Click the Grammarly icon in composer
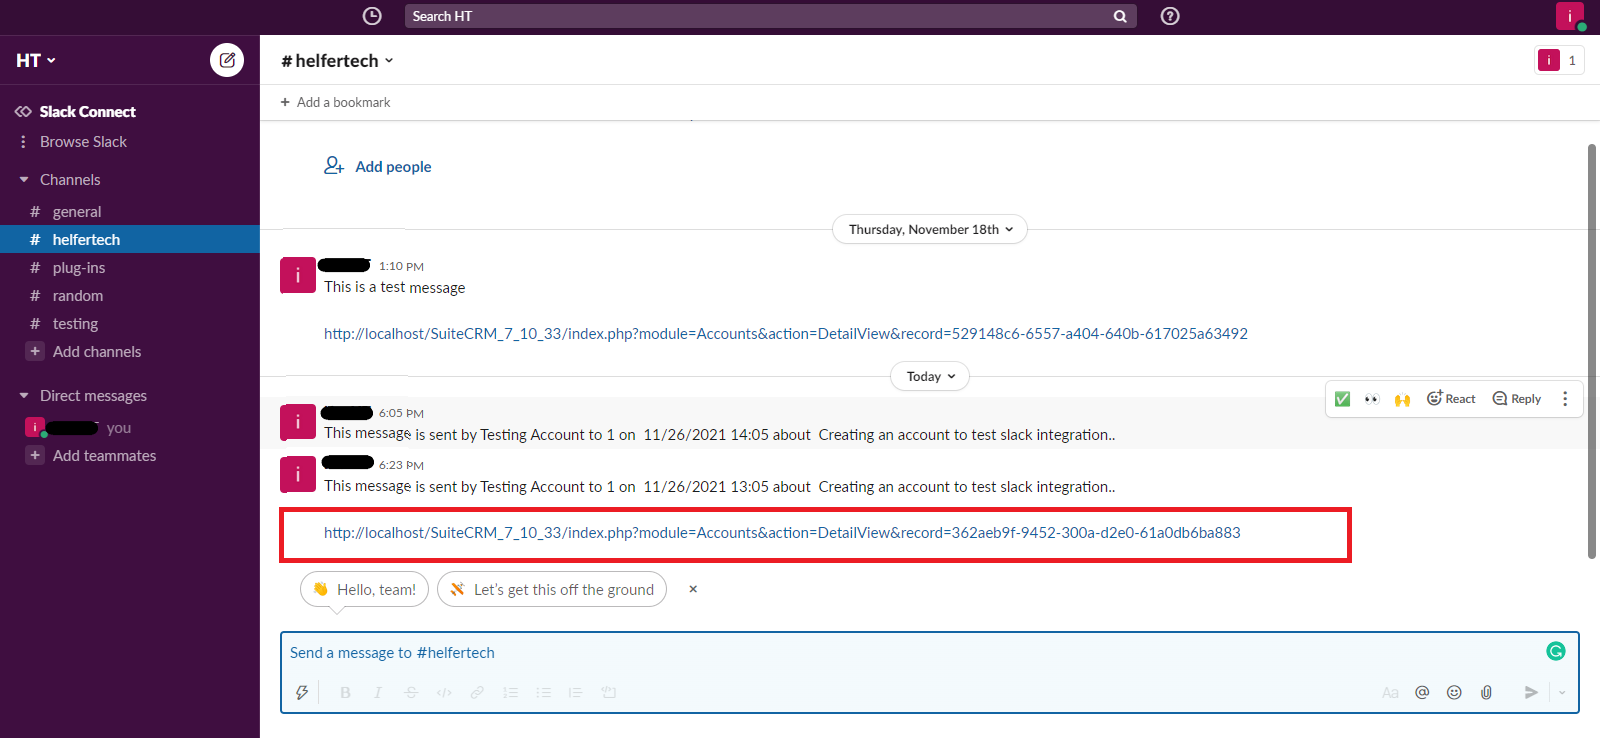The width and height of the screenshot is (1600, 738). (1556, 651)
